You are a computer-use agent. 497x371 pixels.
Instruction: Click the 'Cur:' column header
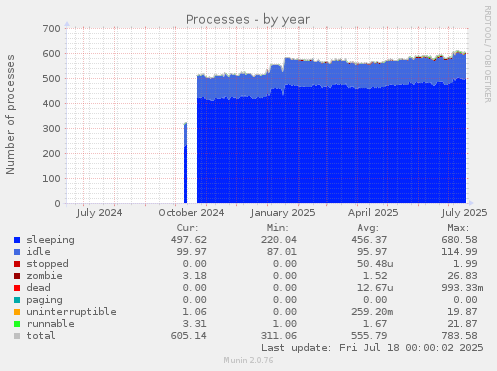click(187, 228)
